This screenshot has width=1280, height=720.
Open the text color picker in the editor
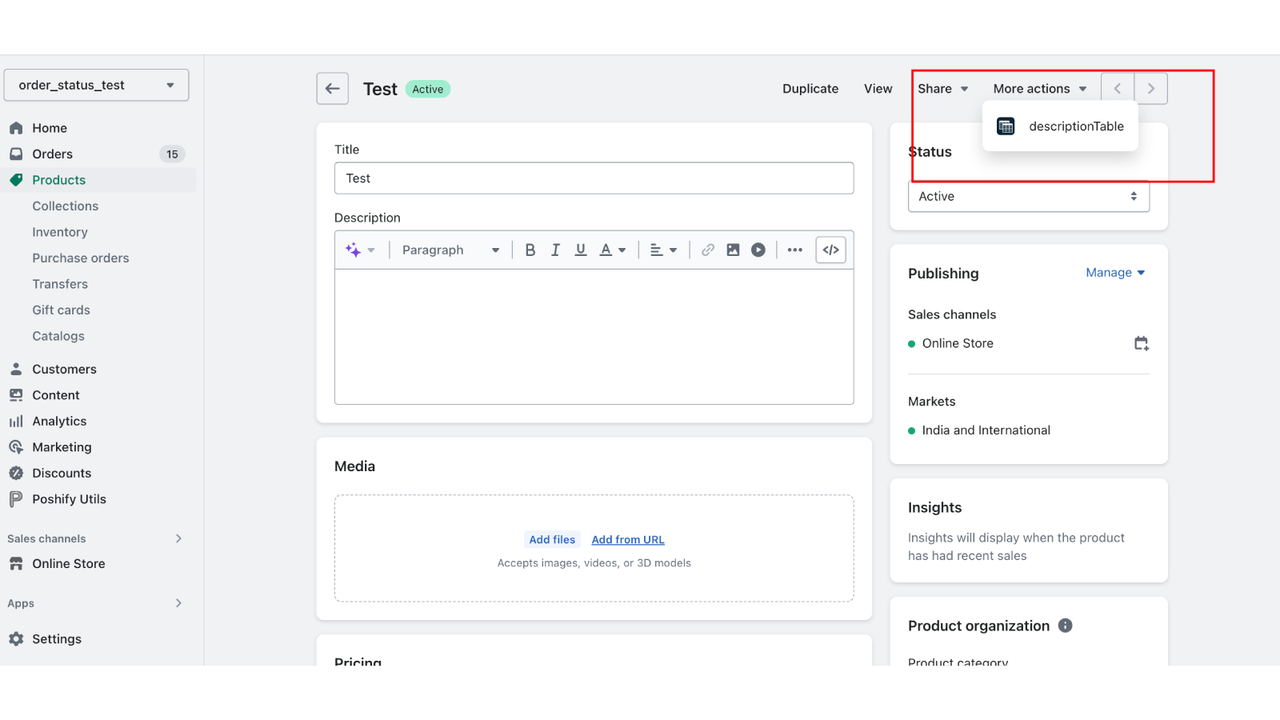(606, 249)
